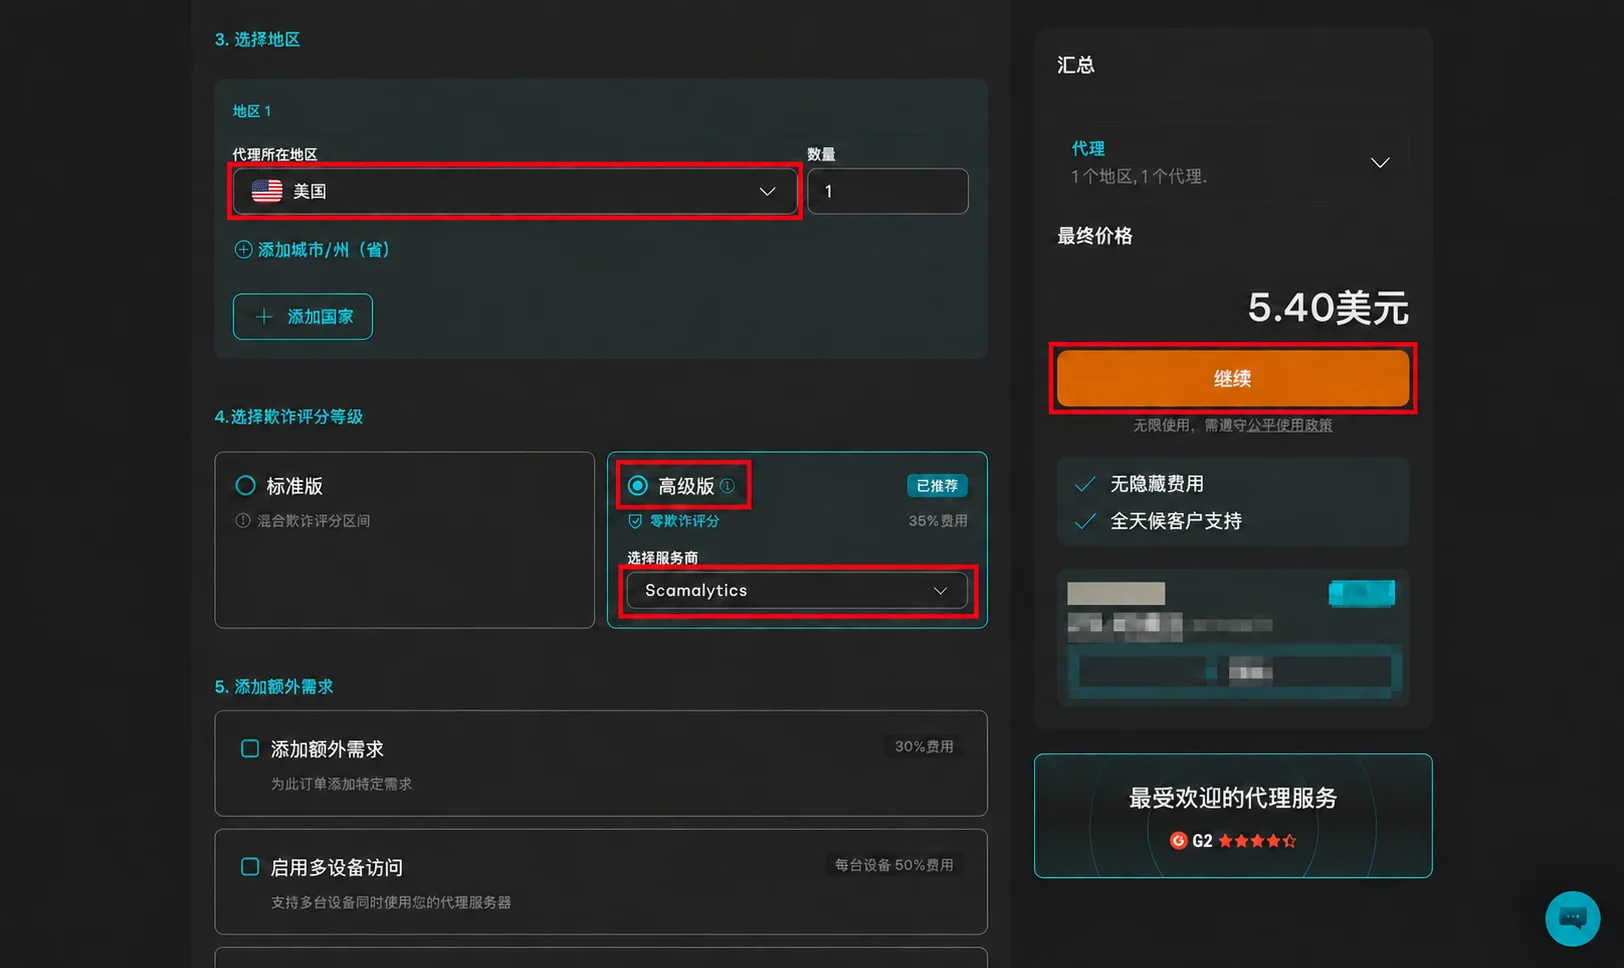The image size is (1624, 968).
Task: Click 添加城市/州（省）link
Action: [x=323, y=250]
